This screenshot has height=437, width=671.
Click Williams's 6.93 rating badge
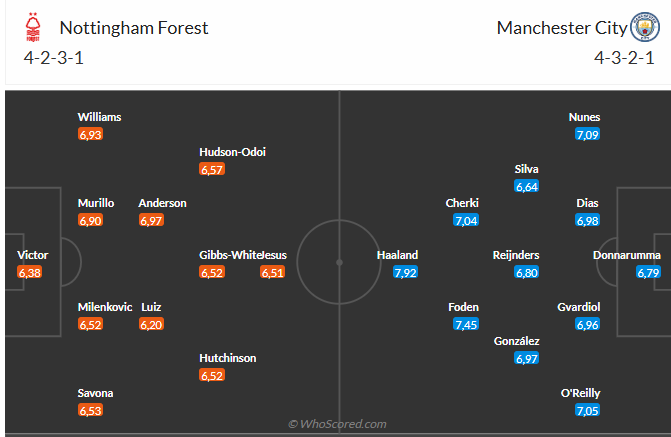[x=91, y=134]
